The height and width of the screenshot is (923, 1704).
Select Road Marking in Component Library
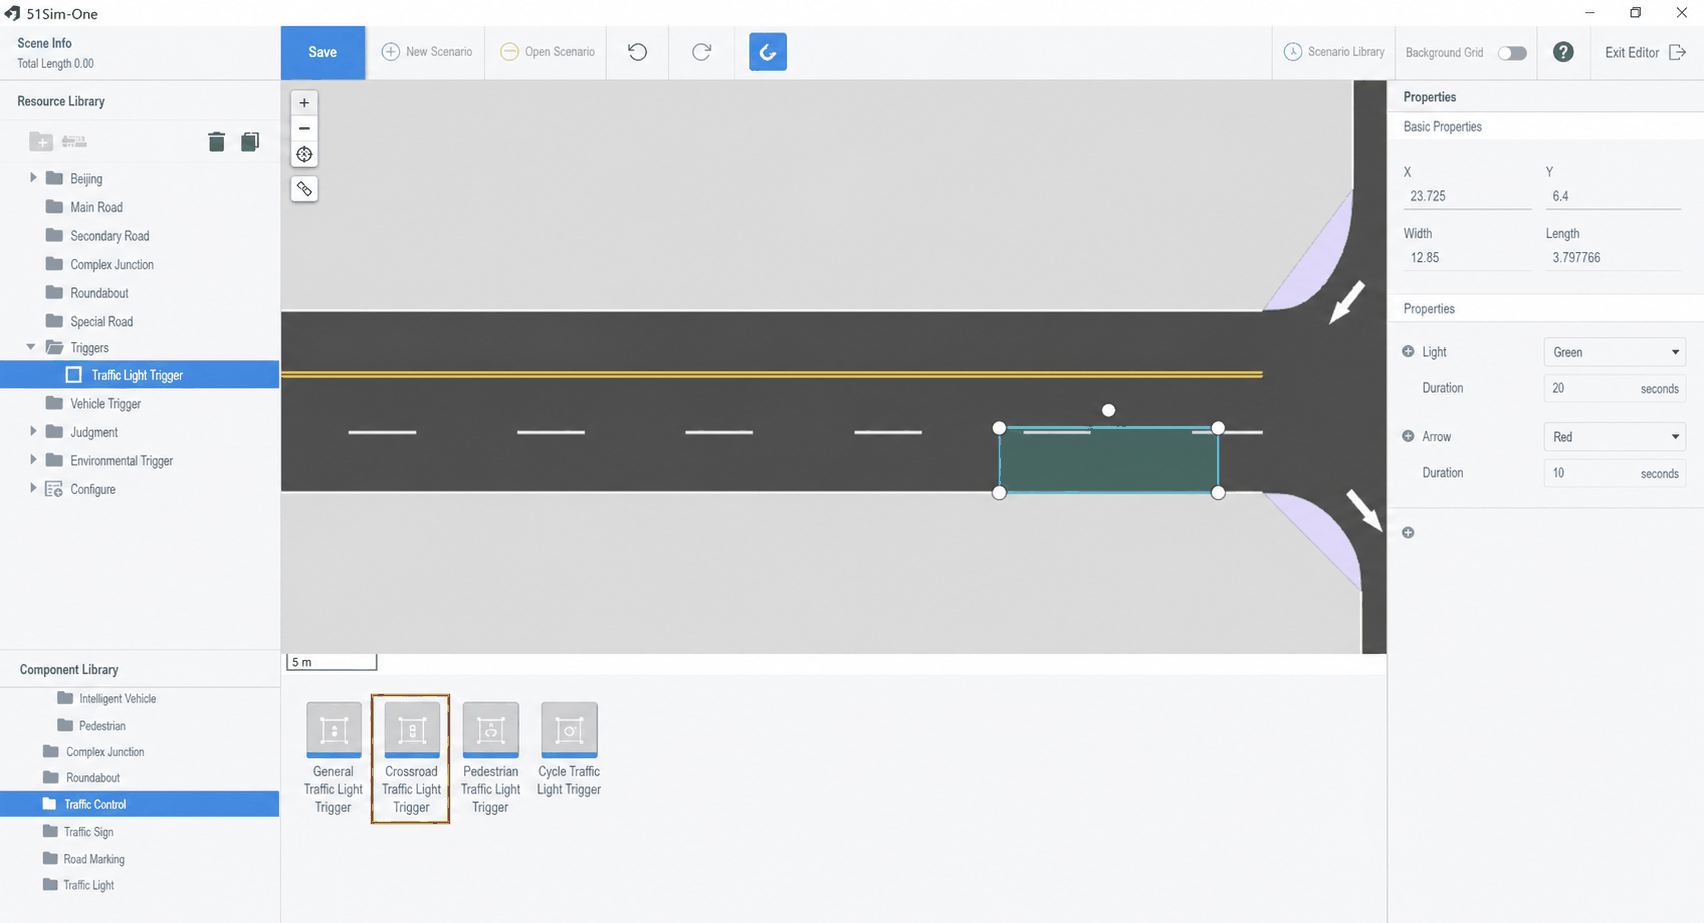tap(94, 859)
